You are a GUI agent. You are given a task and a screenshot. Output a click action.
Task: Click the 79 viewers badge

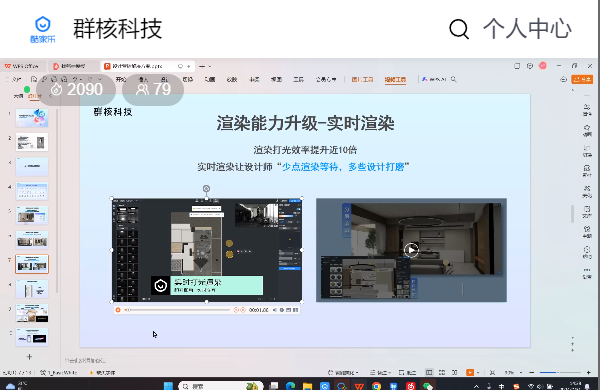[x=153, y=90]
